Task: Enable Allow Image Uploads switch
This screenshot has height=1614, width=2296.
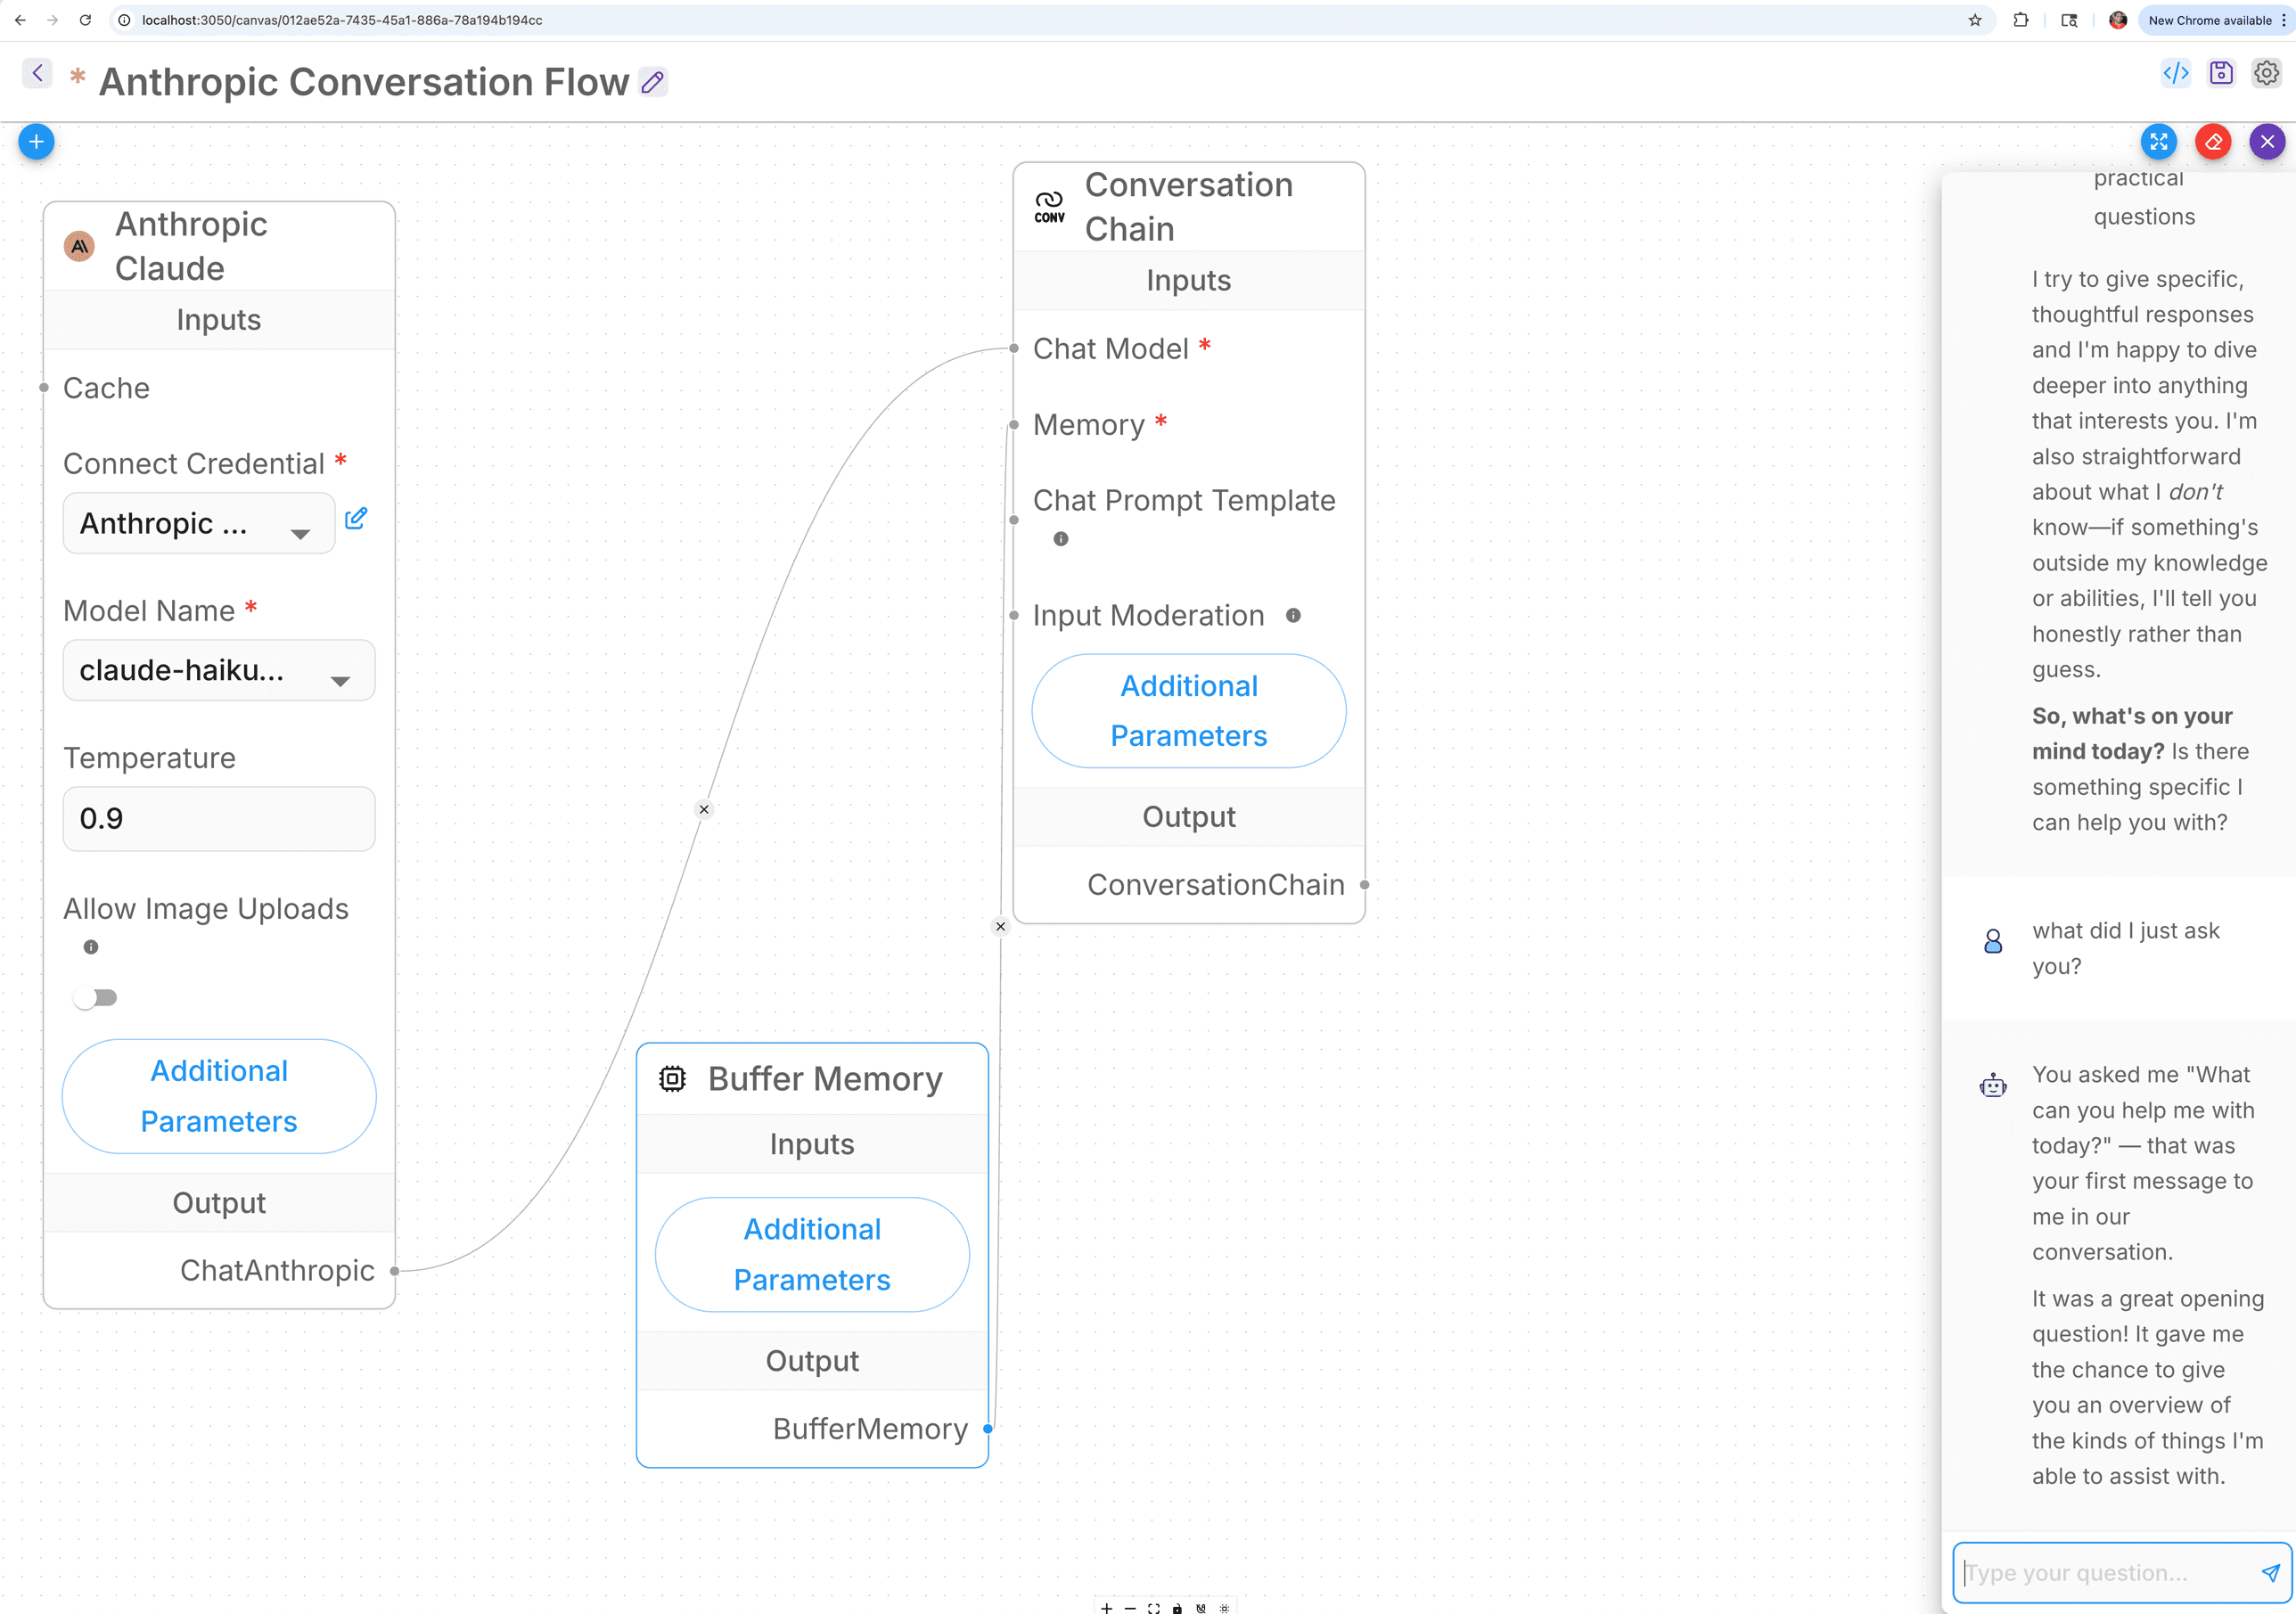Action: point(95,997)
